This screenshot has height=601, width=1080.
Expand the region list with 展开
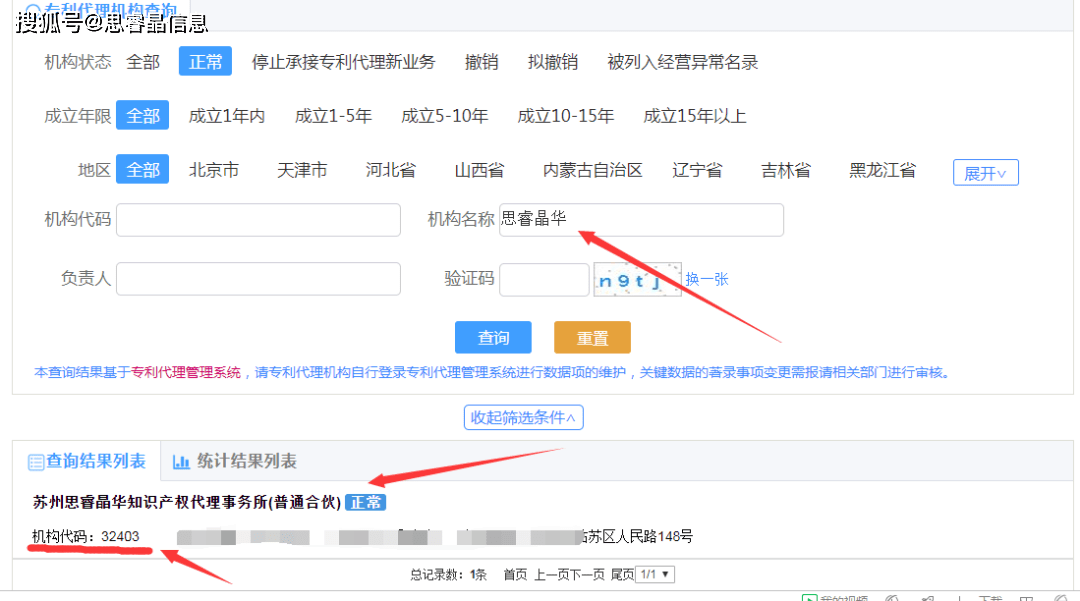[x=985, y=173]
